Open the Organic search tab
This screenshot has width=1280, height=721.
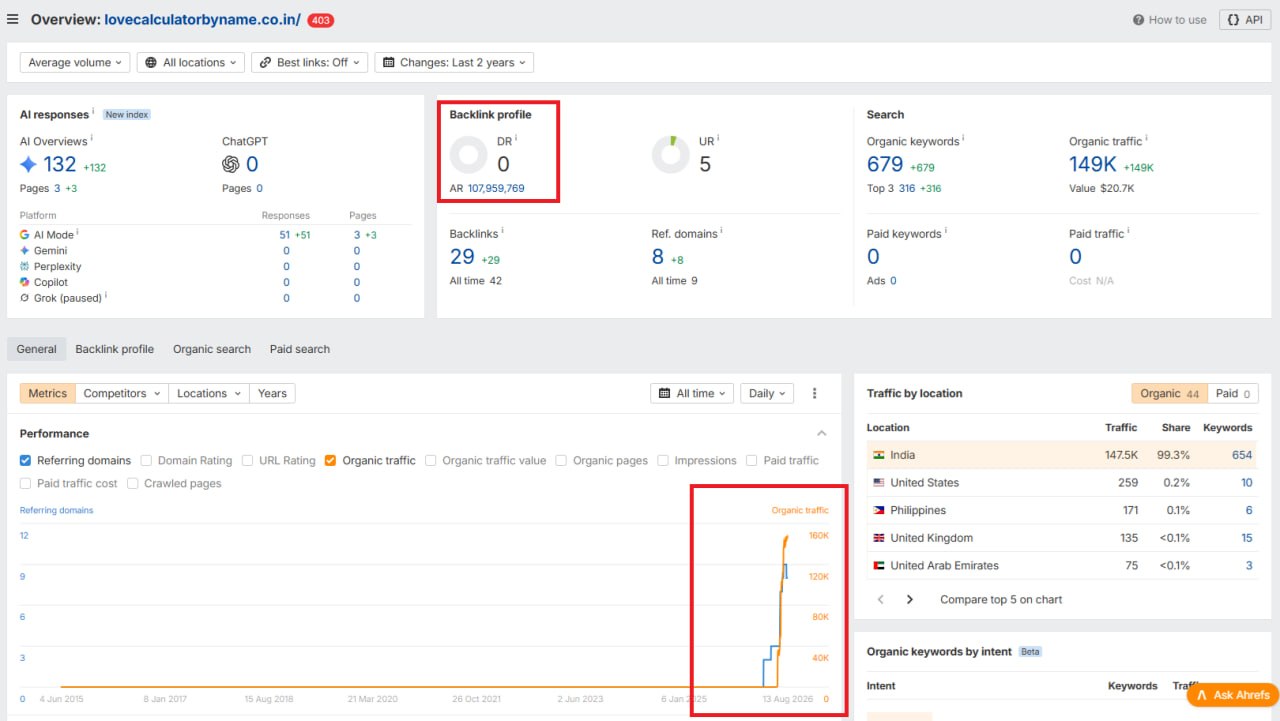point(212,349)
